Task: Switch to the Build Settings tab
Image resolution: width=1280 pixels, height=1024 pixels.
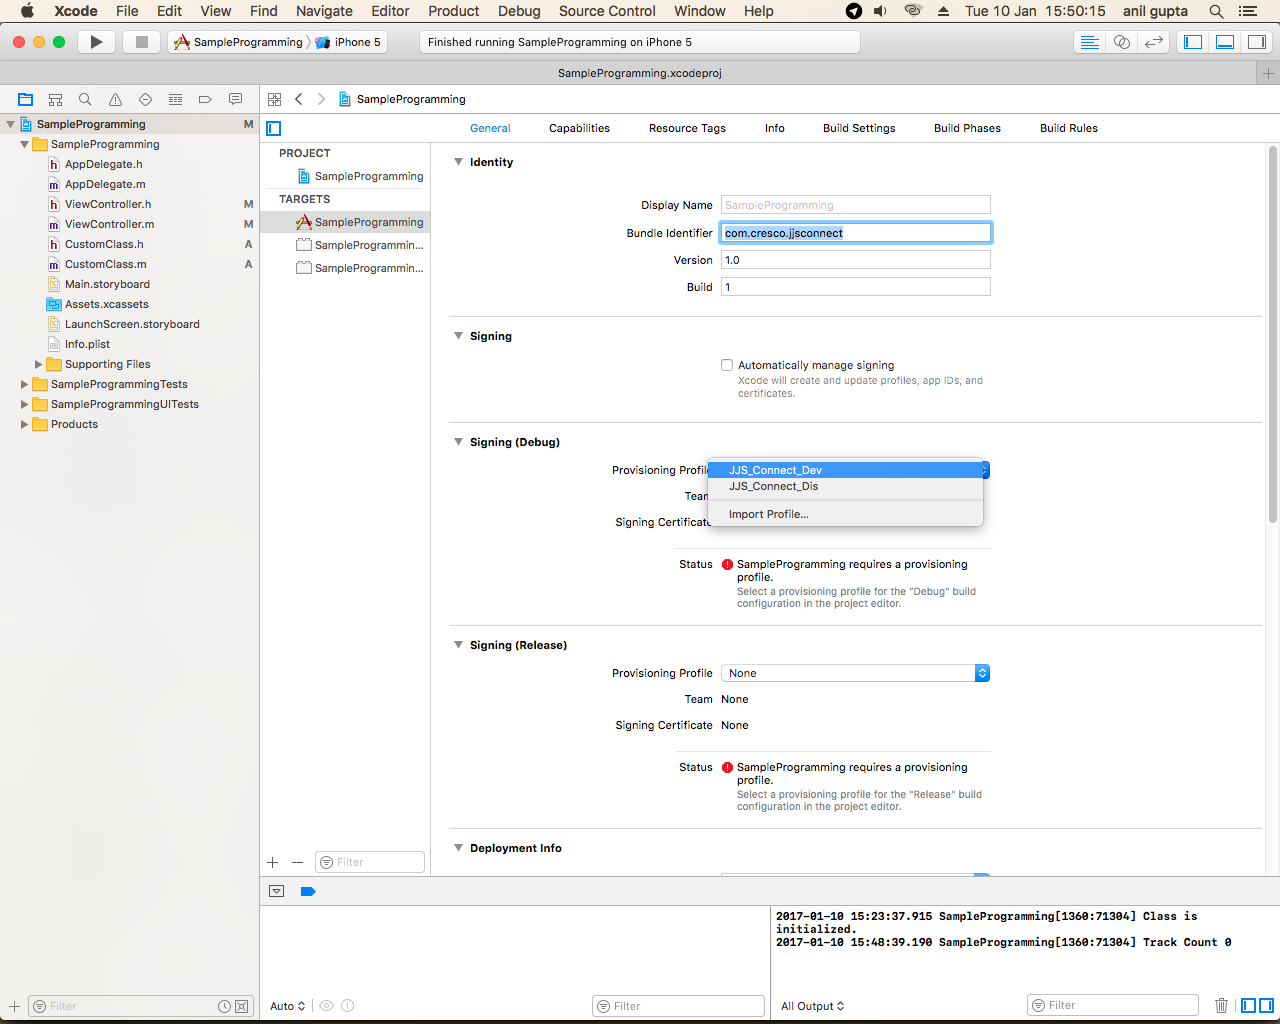Action: (x=859, y=128)
